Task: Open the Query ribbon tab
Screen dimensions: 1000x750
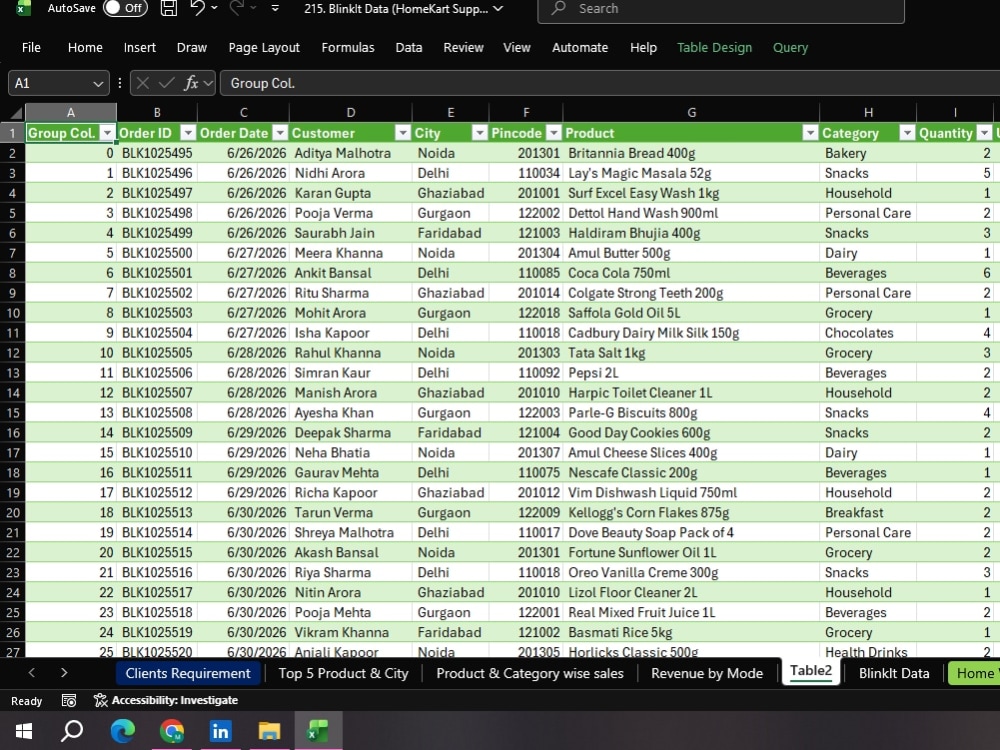Action: 790,47
